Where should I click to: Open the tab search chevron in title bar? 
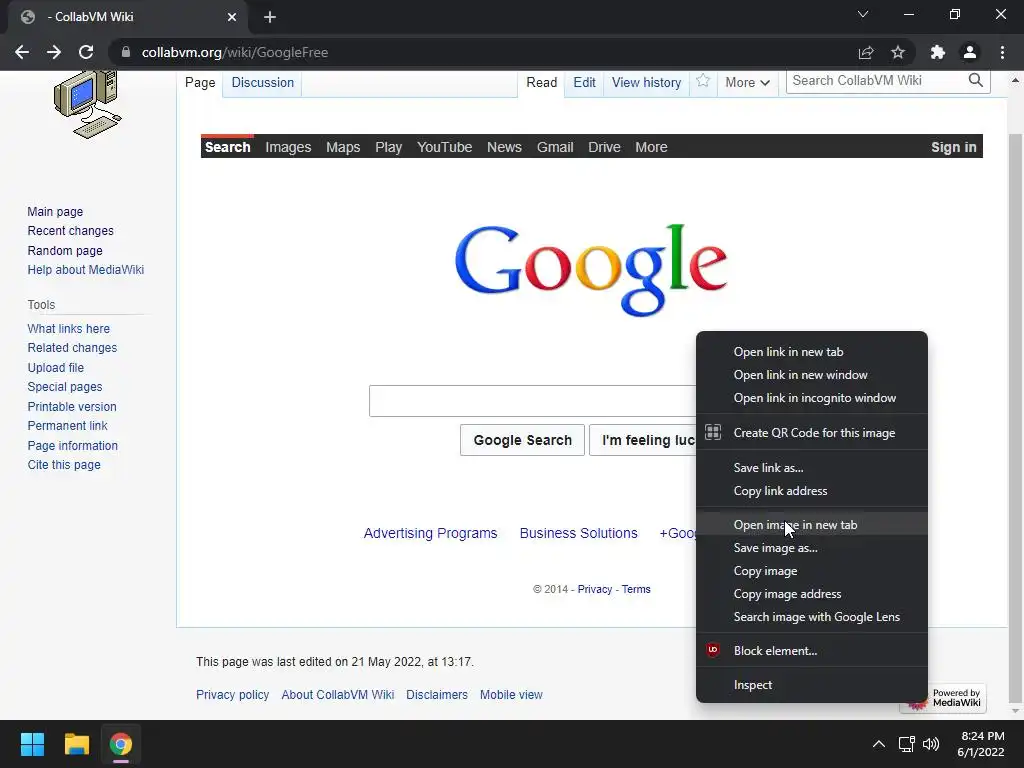(x=863, y=14)
